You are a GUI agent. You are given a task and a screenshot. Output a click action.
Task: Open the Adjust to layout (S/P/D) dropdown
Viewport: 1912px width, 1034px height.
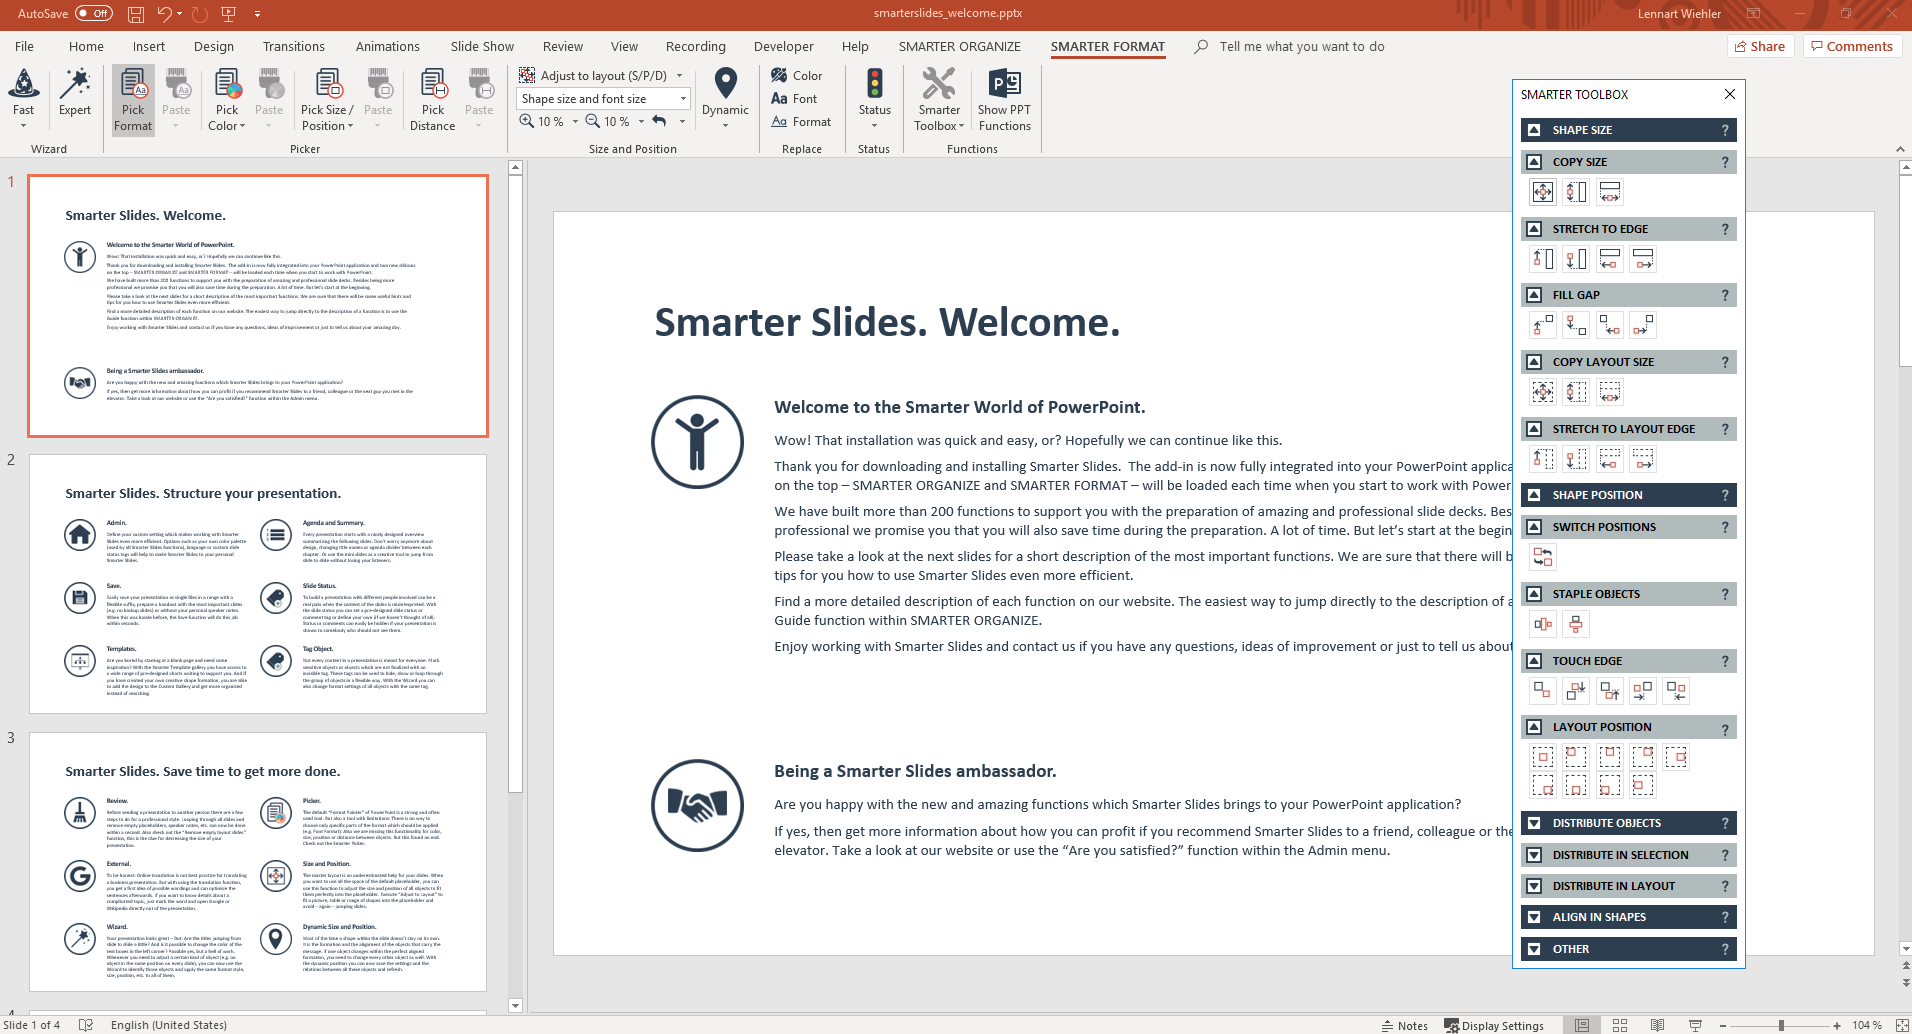[x=679, y=75]
